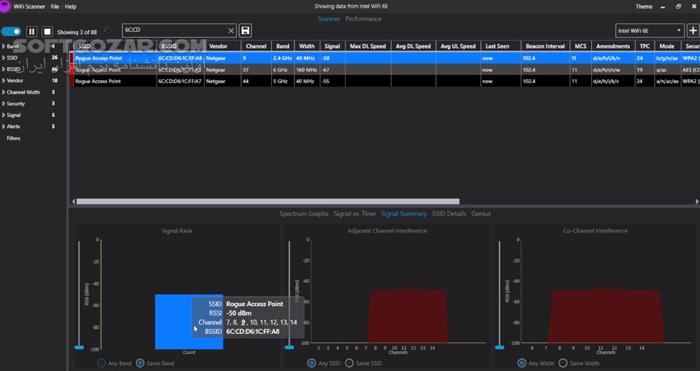Switch to the Spectrum Graphs tab

tap(304, 214)
